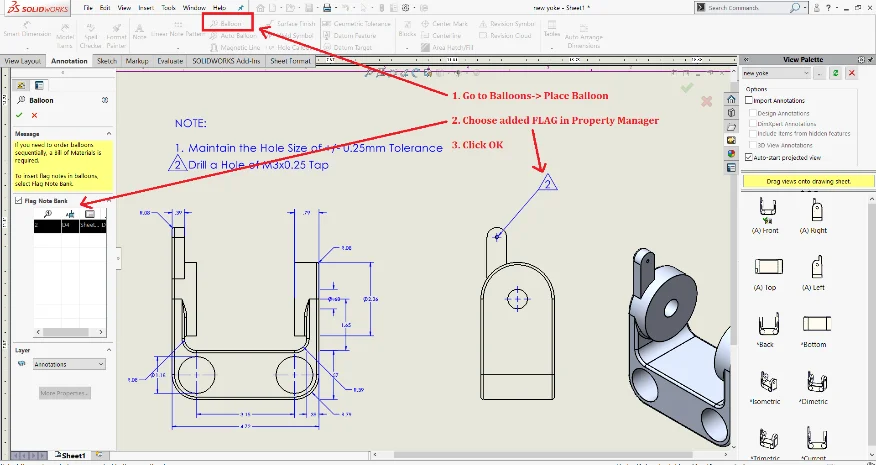Click the Format Painter tool
Image resolution: width=877 pixels, height=465 pixels.
click(116, 34)
